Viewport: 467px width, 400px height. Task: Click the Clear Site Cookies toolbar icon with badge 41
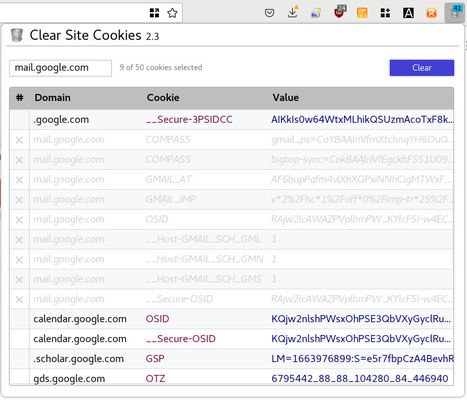click(x=455, y=13)
